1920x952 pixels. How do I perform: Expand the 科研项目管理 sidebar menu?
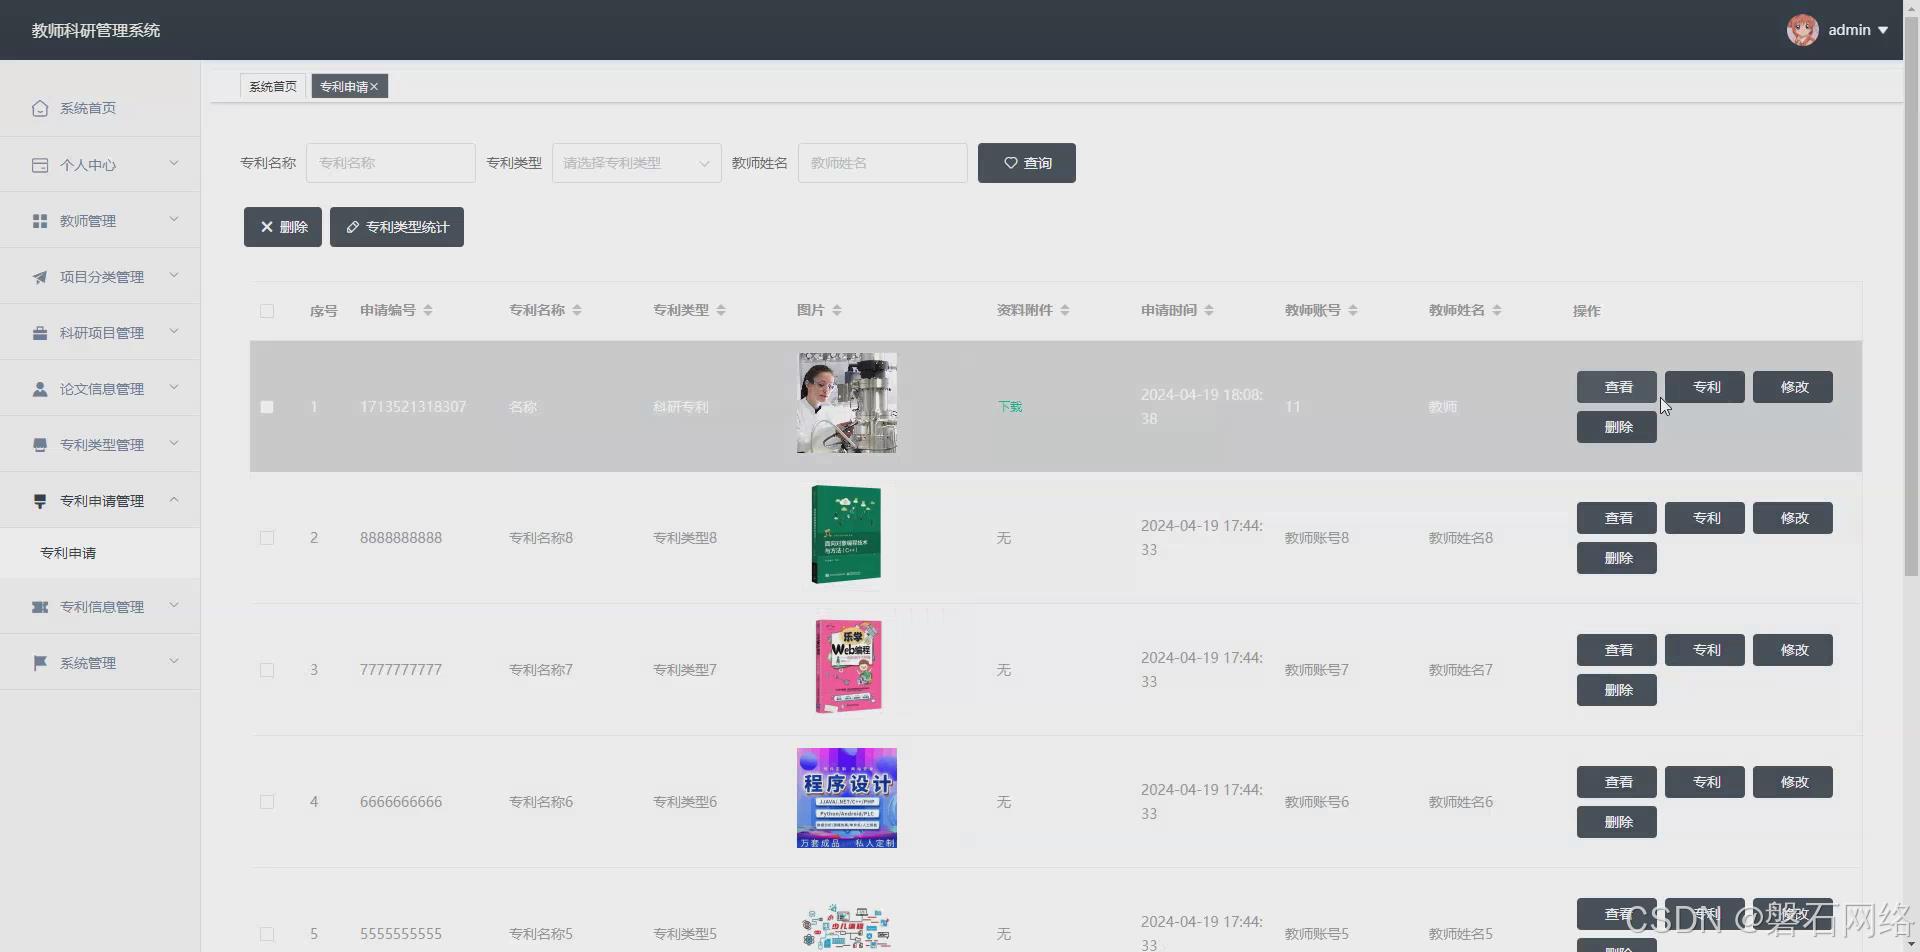point(174,332)
